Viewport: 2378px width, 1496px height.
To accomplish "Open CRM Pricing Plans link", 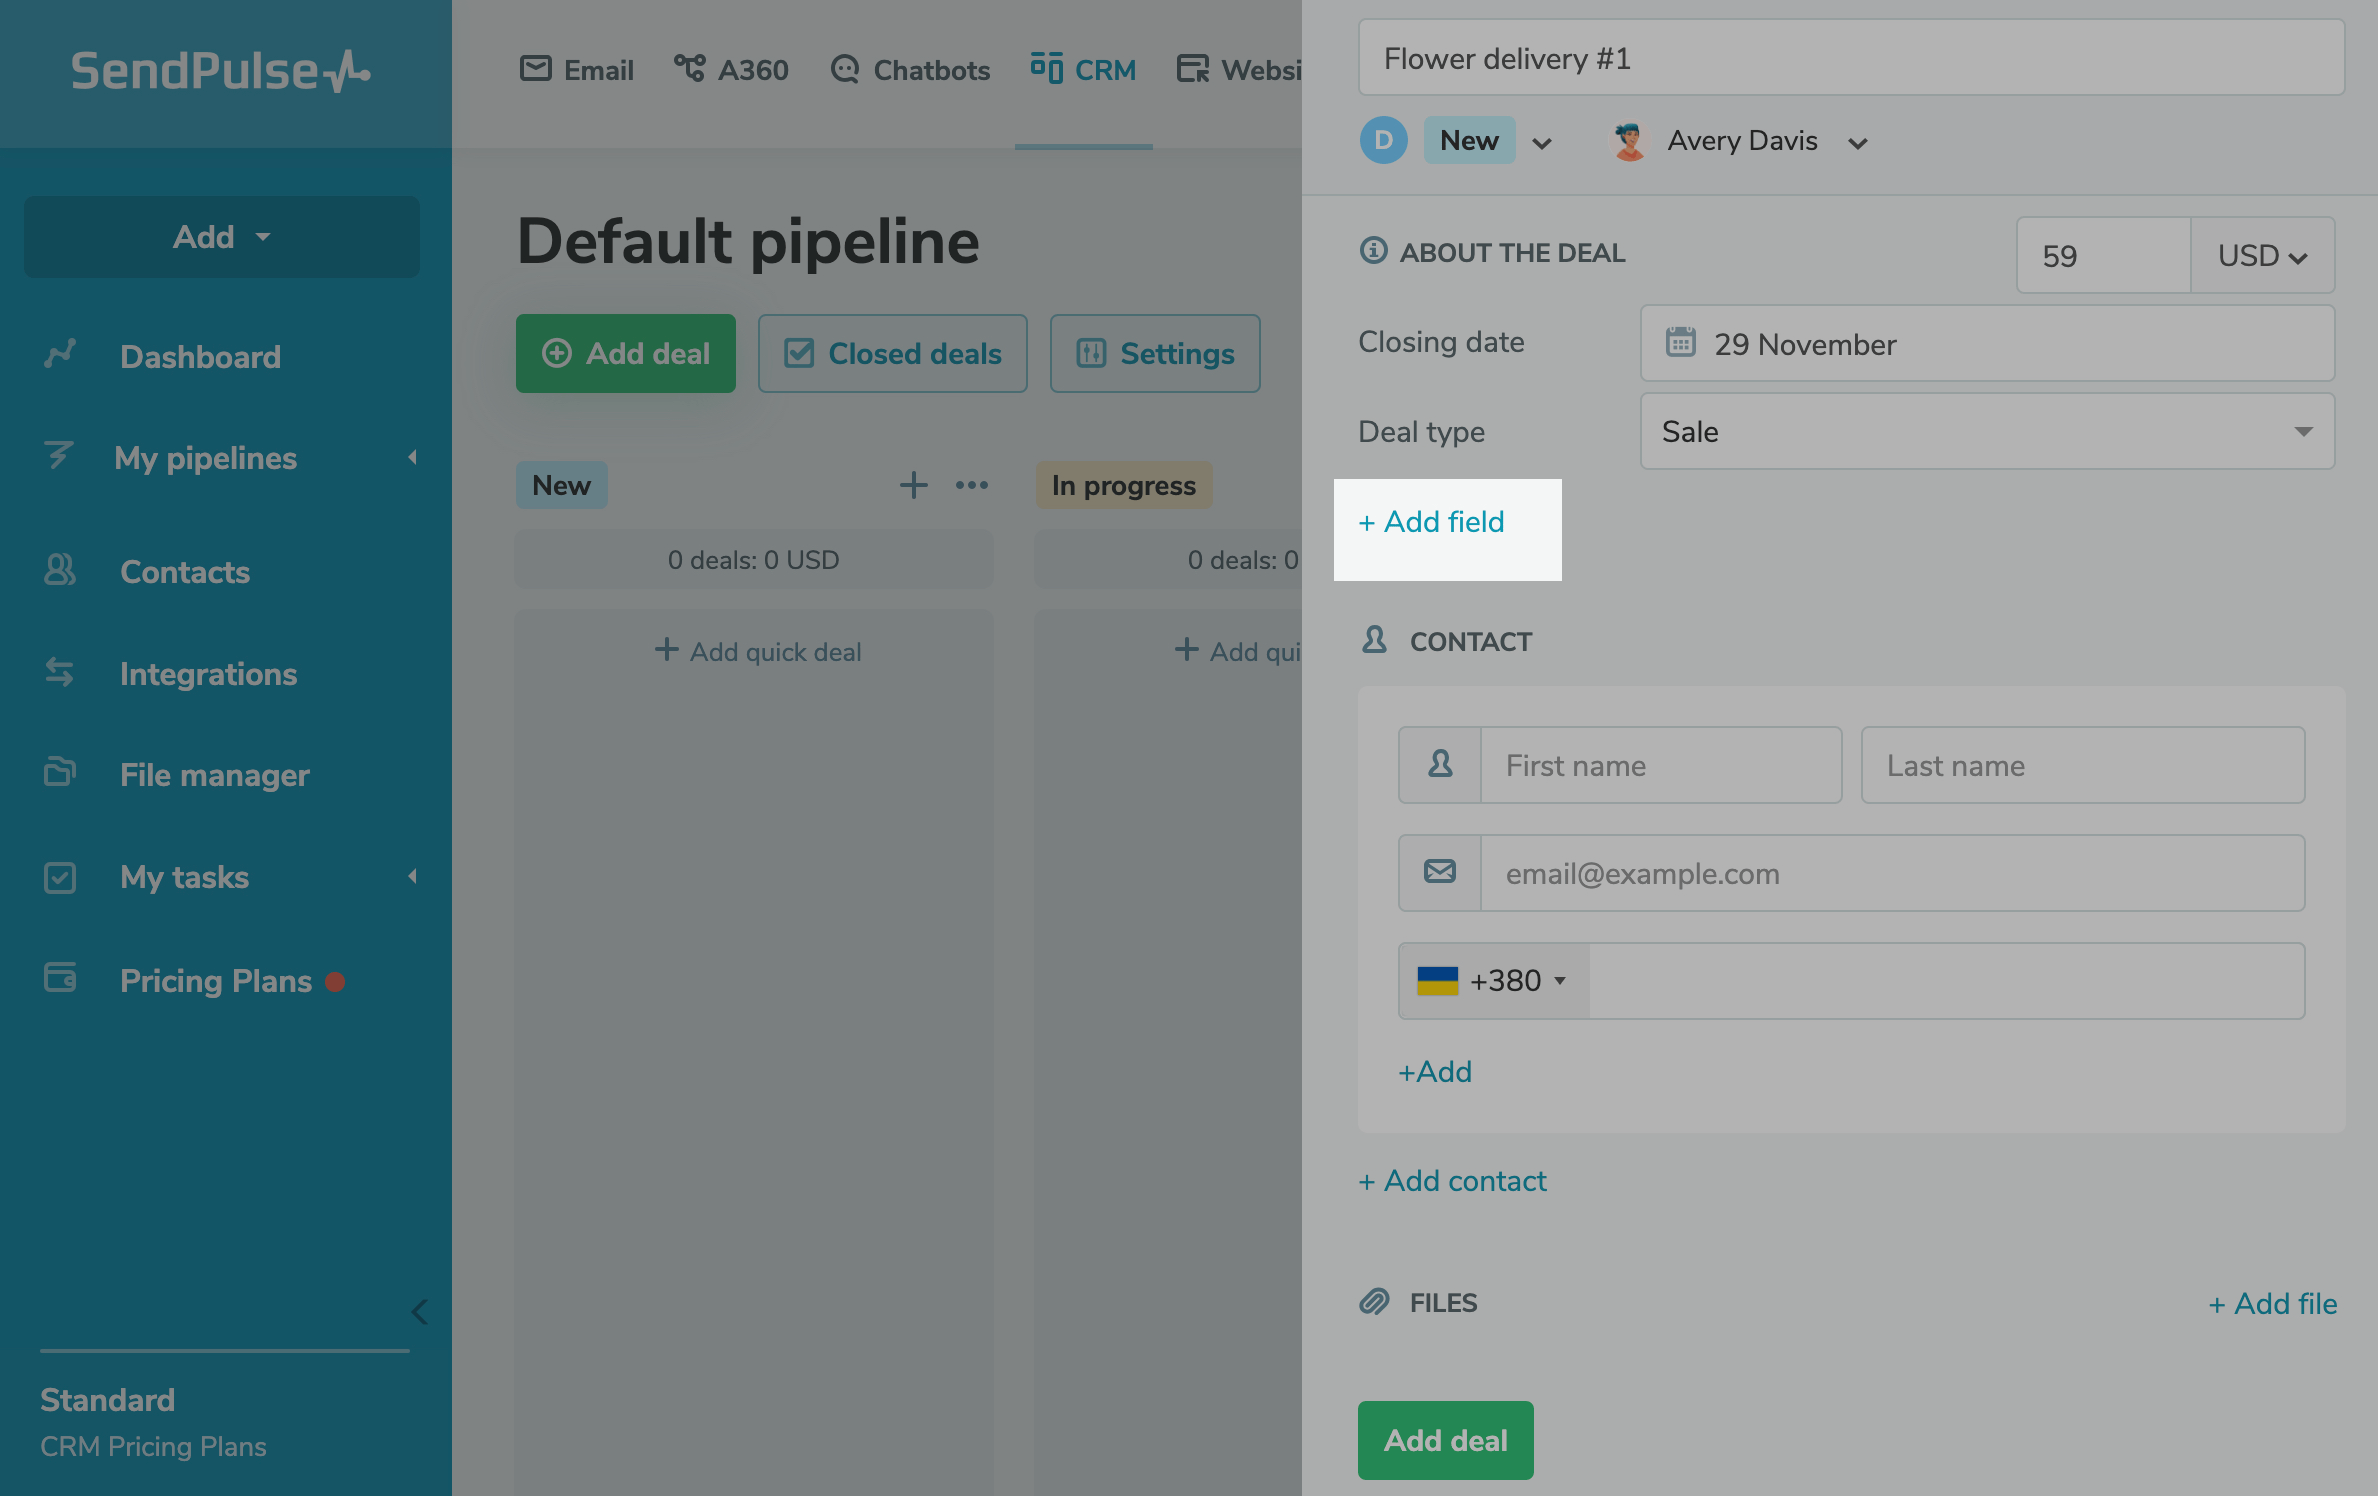I will [153, 1446].
